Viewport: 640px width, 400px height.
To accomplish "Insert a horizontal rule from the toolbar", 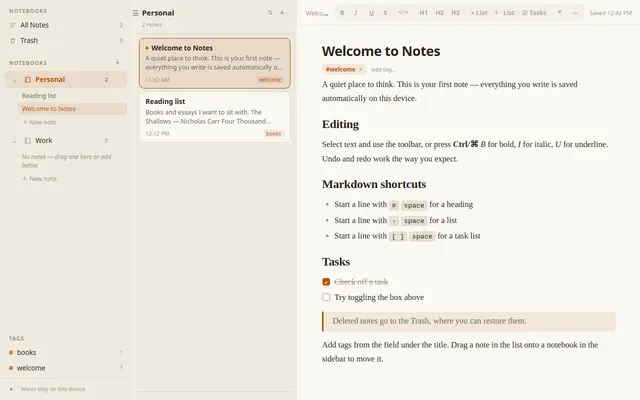I will tap(575, 13).
